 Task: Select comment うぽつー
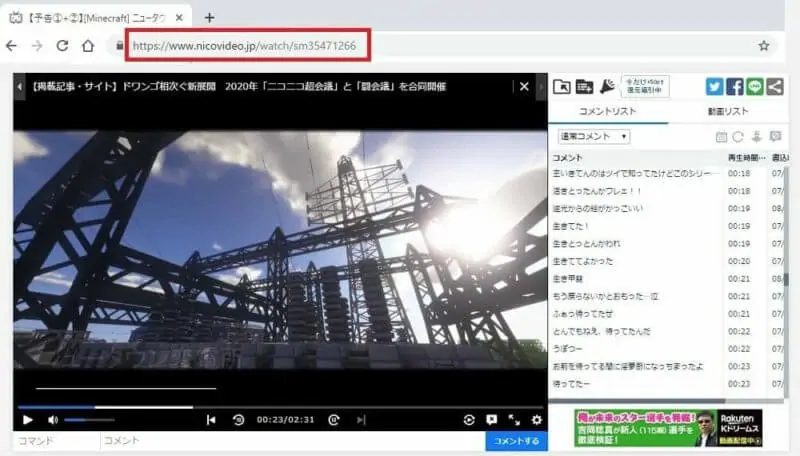567,348
